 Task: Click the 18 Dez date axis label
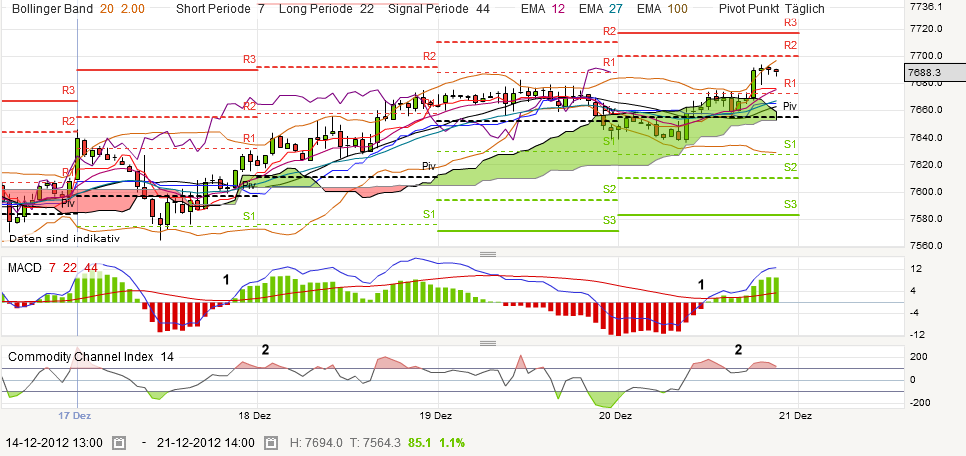(x=255, y=415)
